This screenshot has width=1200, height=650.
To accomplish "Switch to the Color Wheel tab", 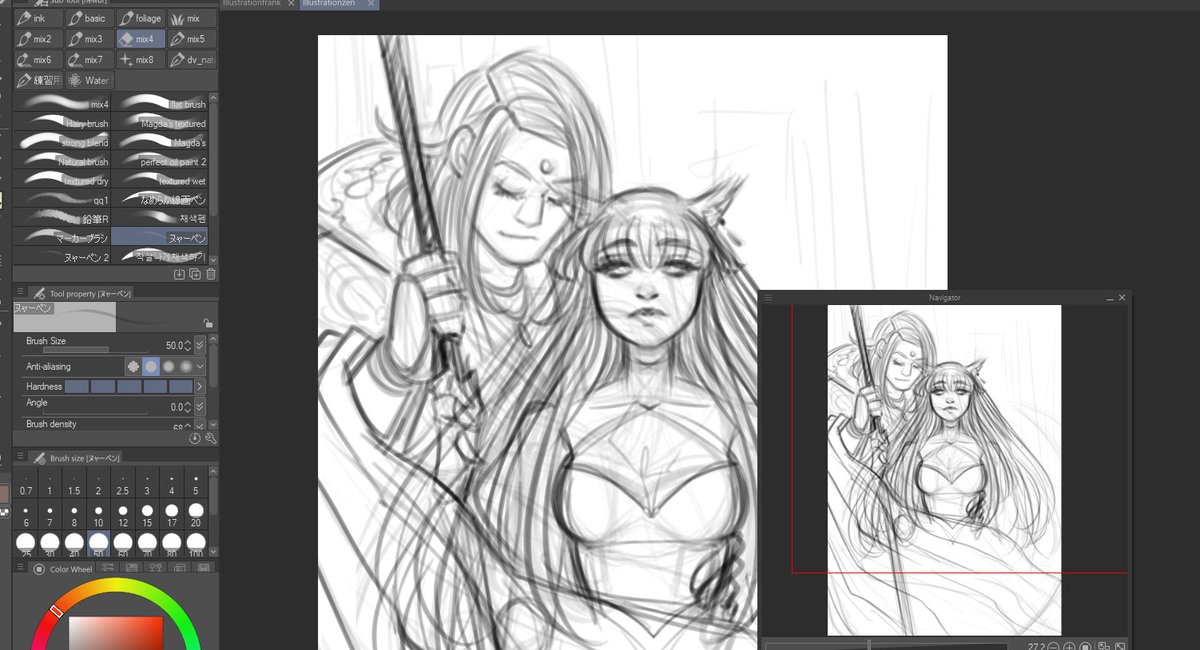I will coord(61,569).
